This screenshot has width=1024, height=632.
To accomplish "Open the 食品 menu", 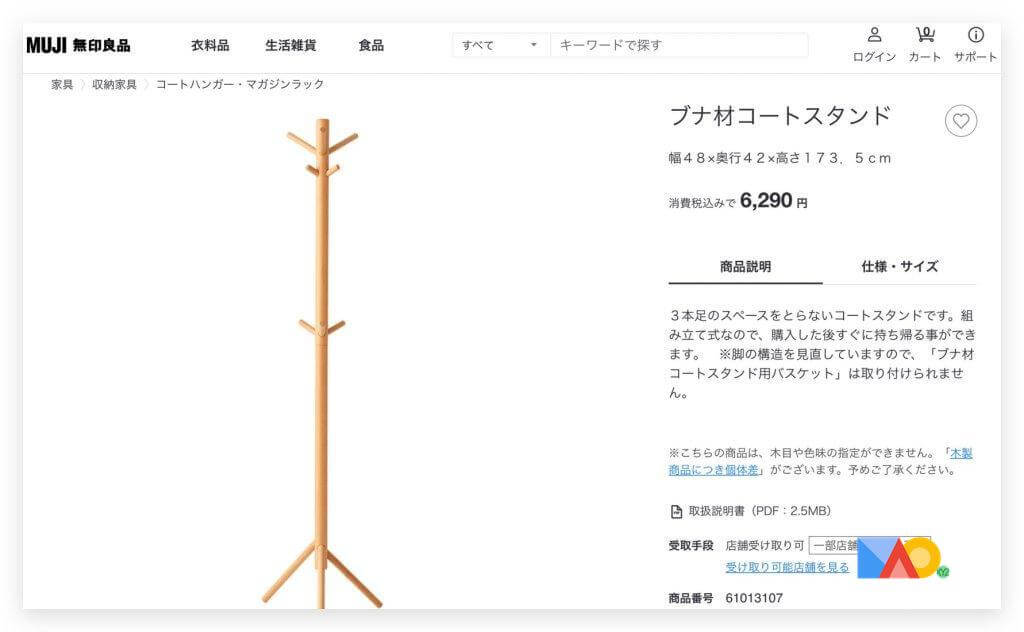I will point(371,45).
